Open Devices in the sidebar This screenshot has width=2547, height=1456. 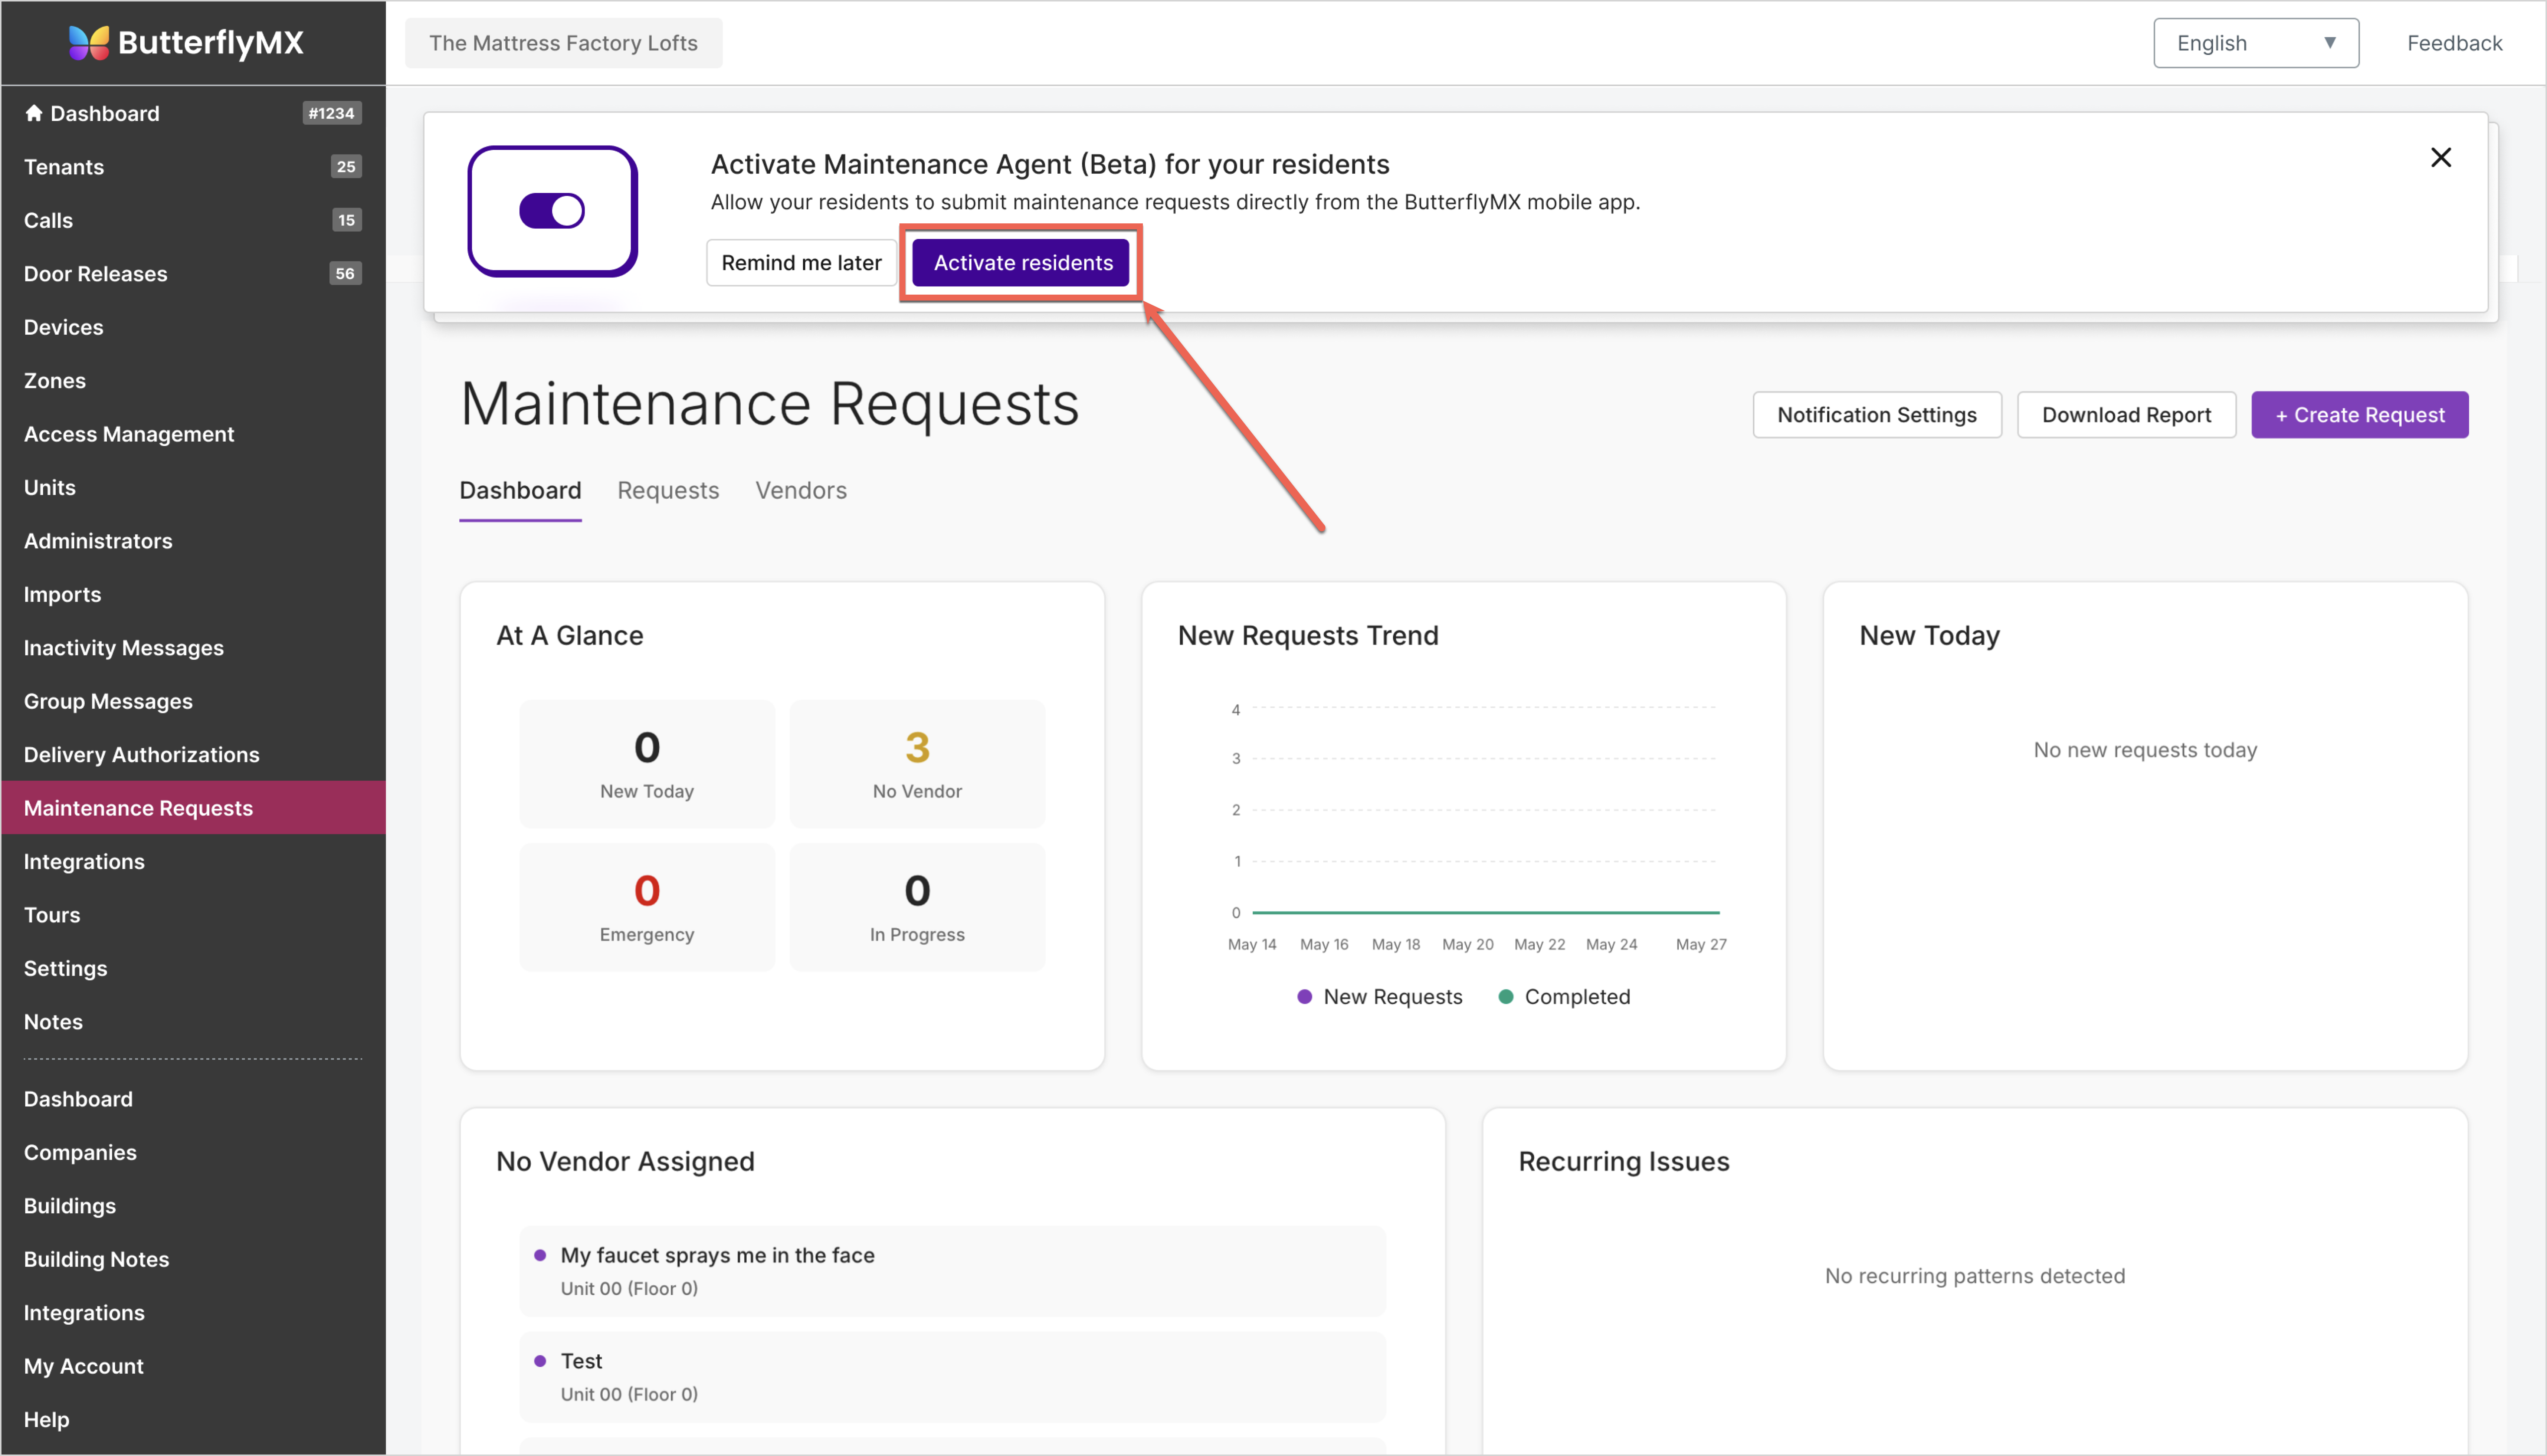pyautogui.click(x=193, y=327)
